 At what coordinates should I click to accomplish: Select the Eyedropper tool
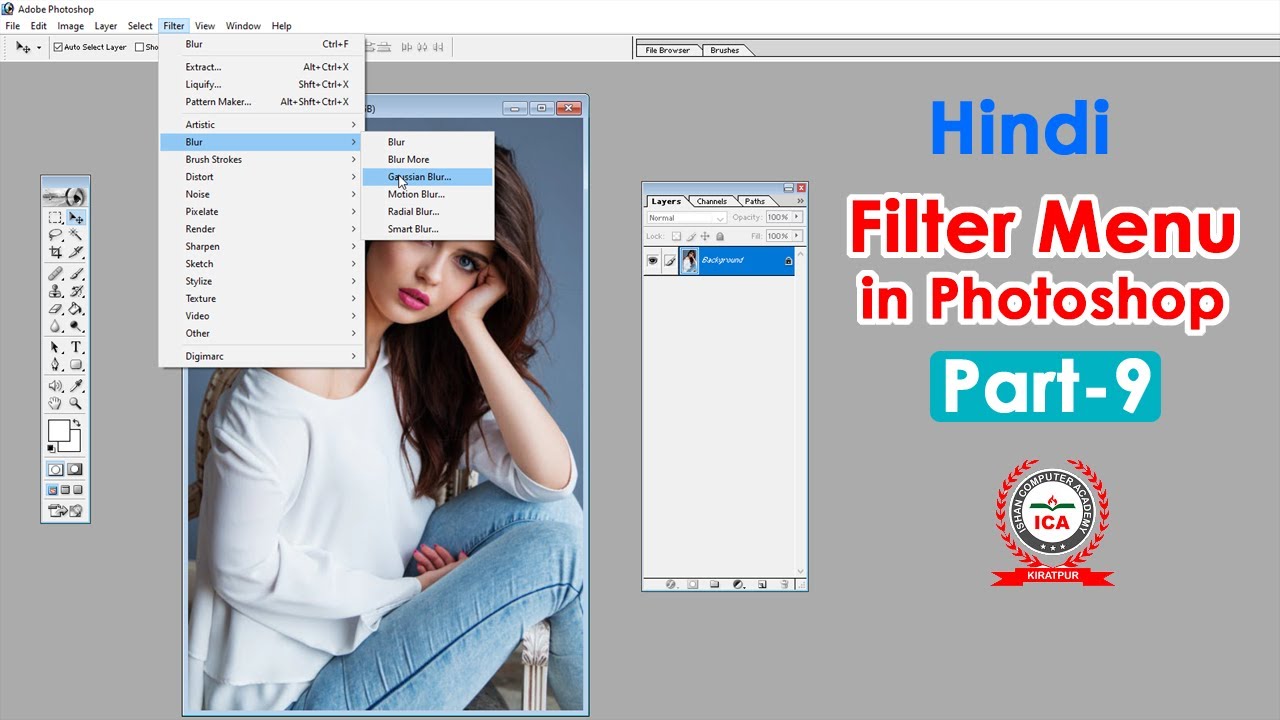tap(76, 386)
